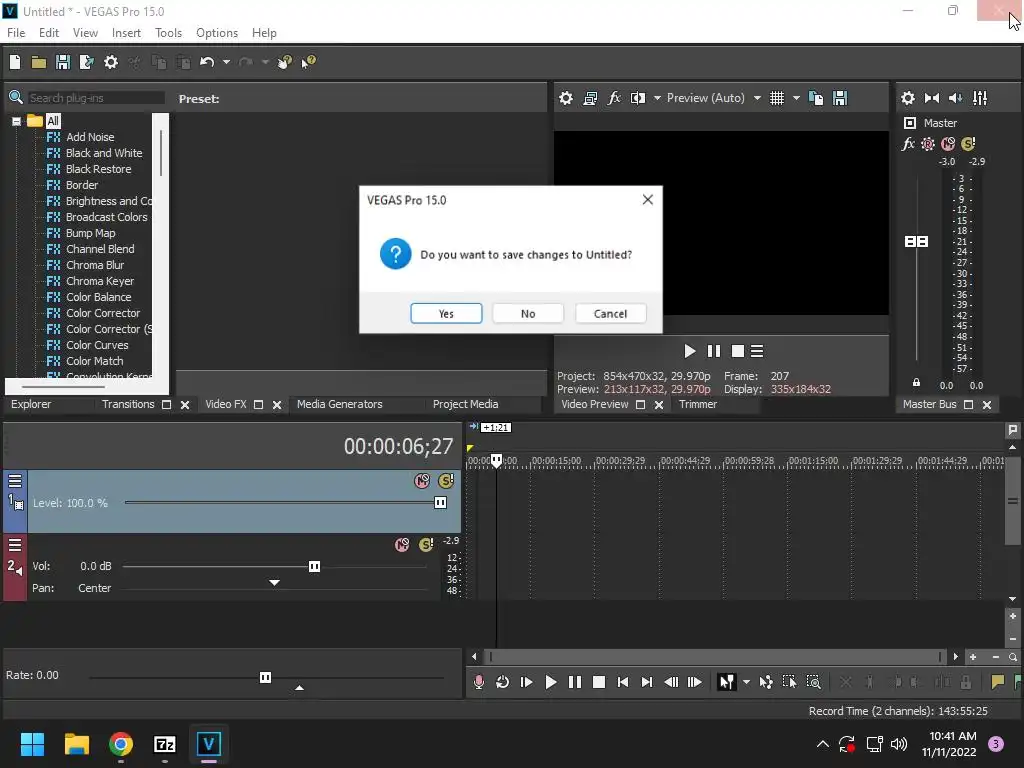Open Video Output FX in preview toolbar
1024x768 pixels.
(x=614, y=98)
